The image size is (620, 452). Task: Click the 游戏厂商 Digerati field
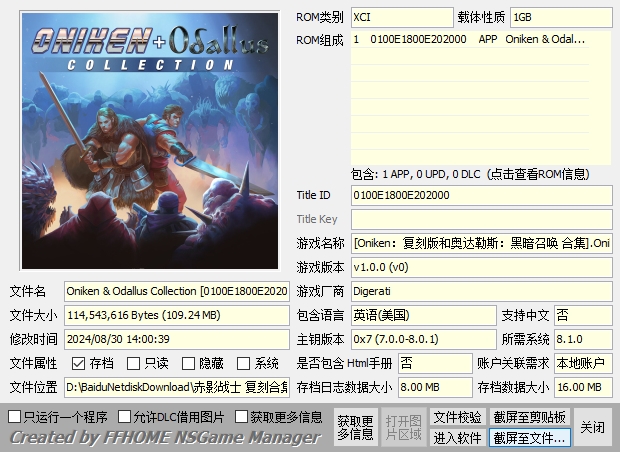tap(481, 291)
